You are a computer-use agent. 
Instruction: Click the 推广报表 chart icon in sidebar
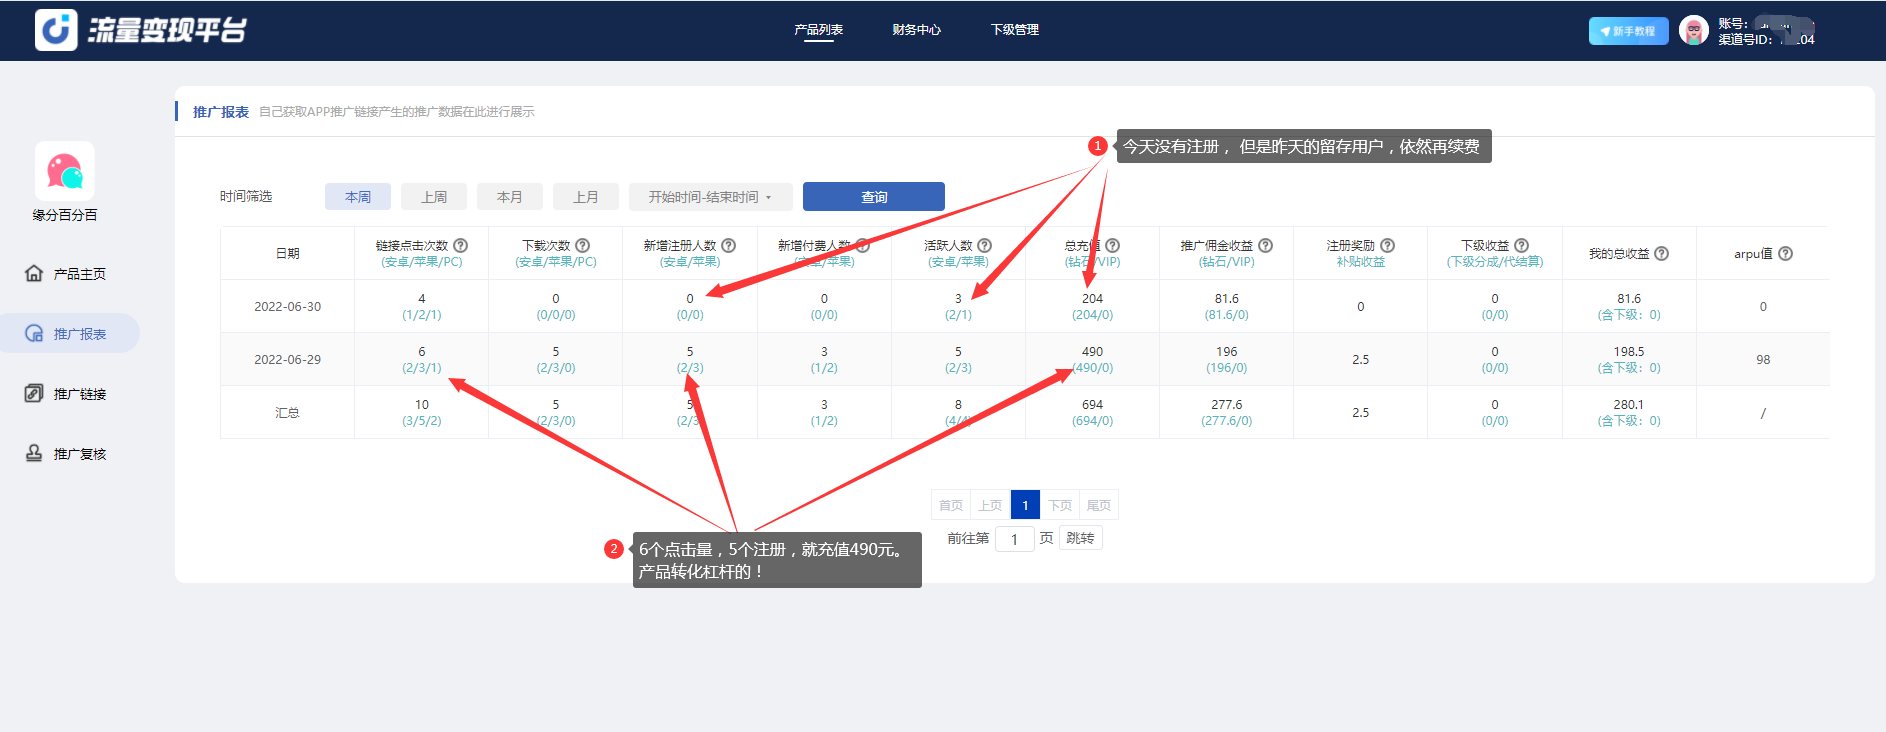(x=34, y=333)
